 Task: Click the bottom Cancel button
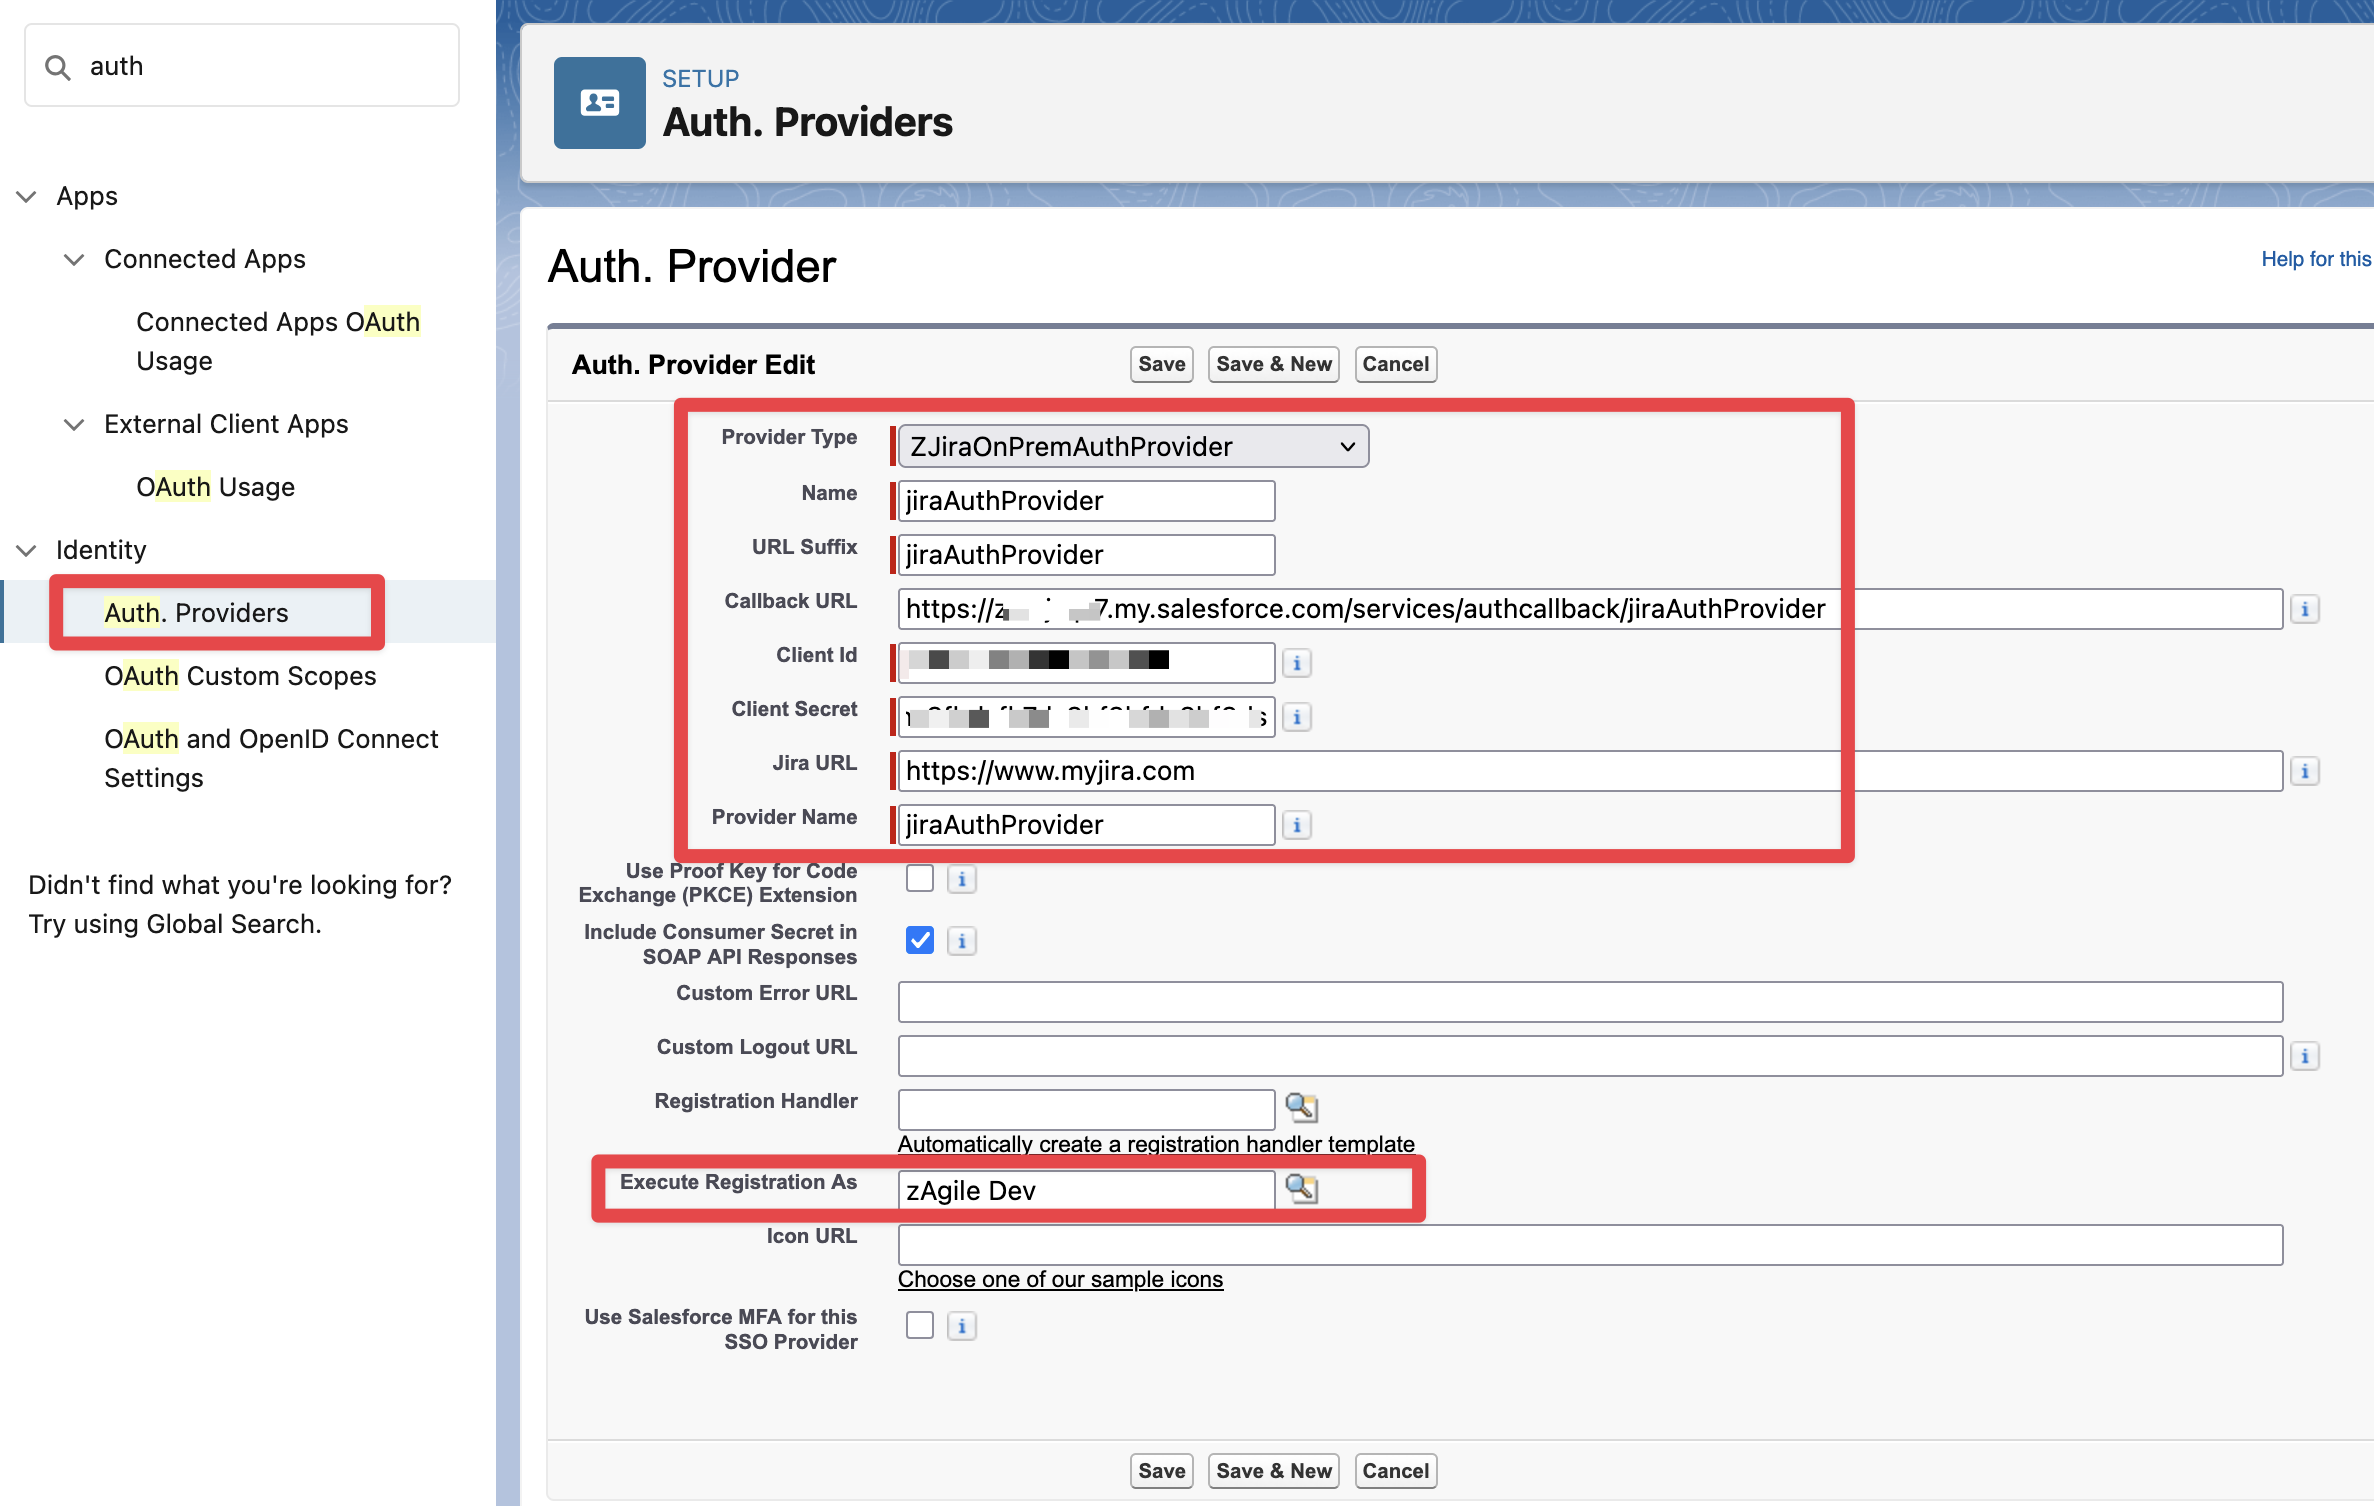coord(1395,1471)
